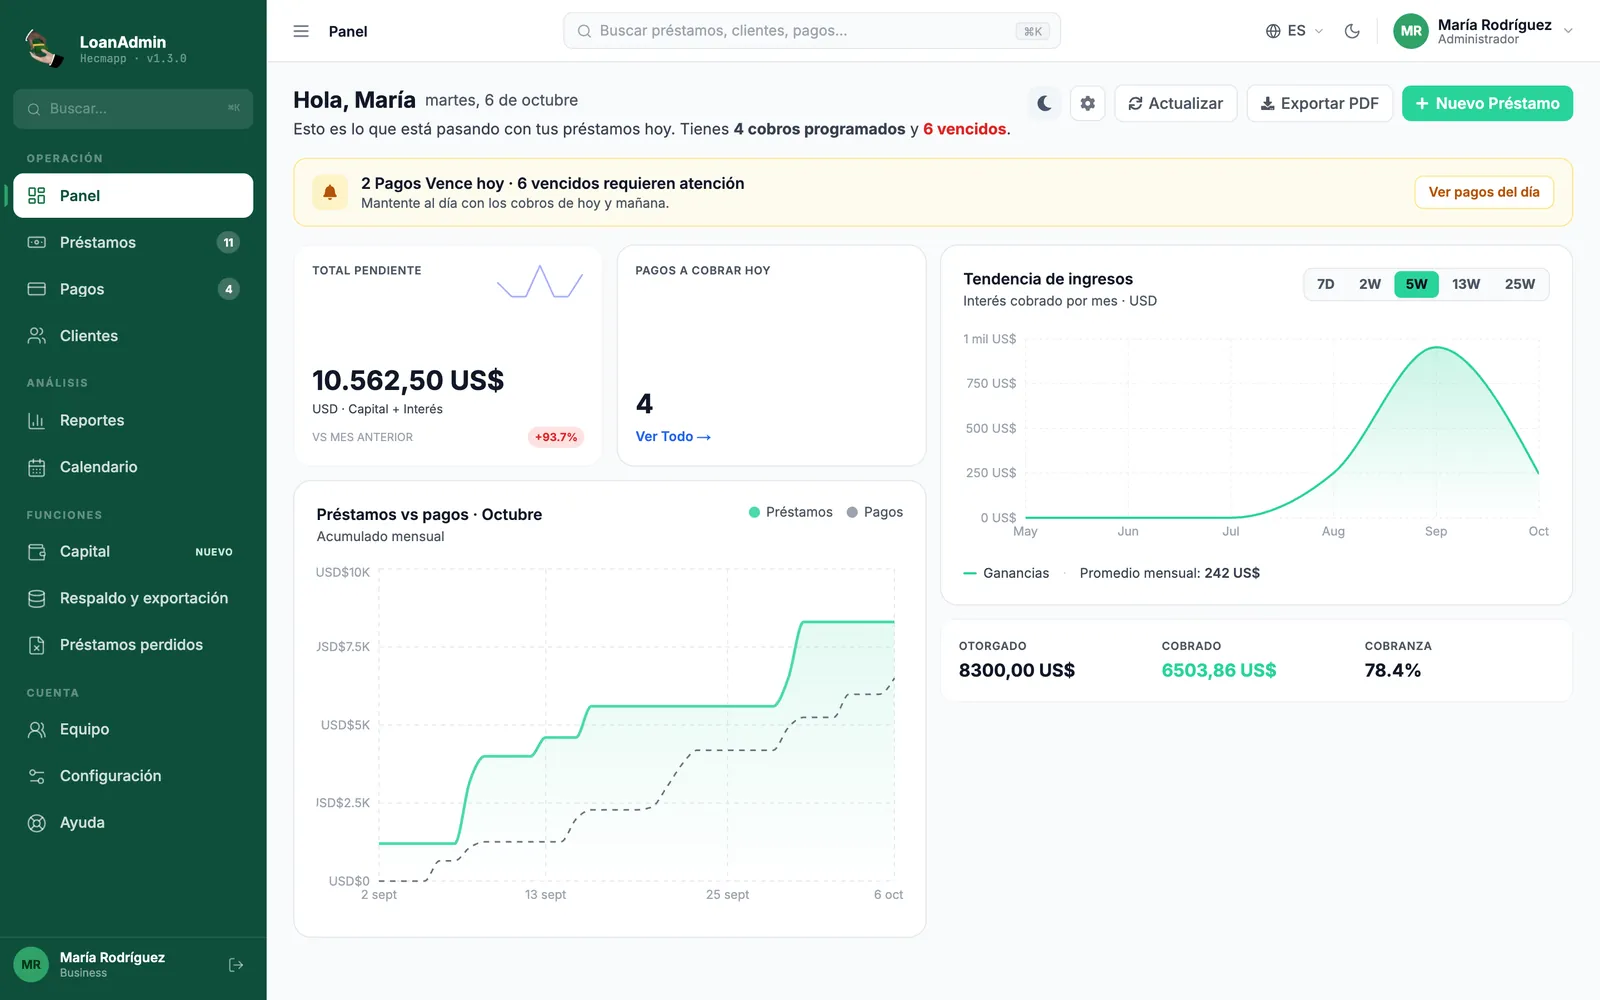This screenshot has width=1600, height=1000.
Task: Click the logout icon at sidebar bottom
Action: [x=236, y=965]
